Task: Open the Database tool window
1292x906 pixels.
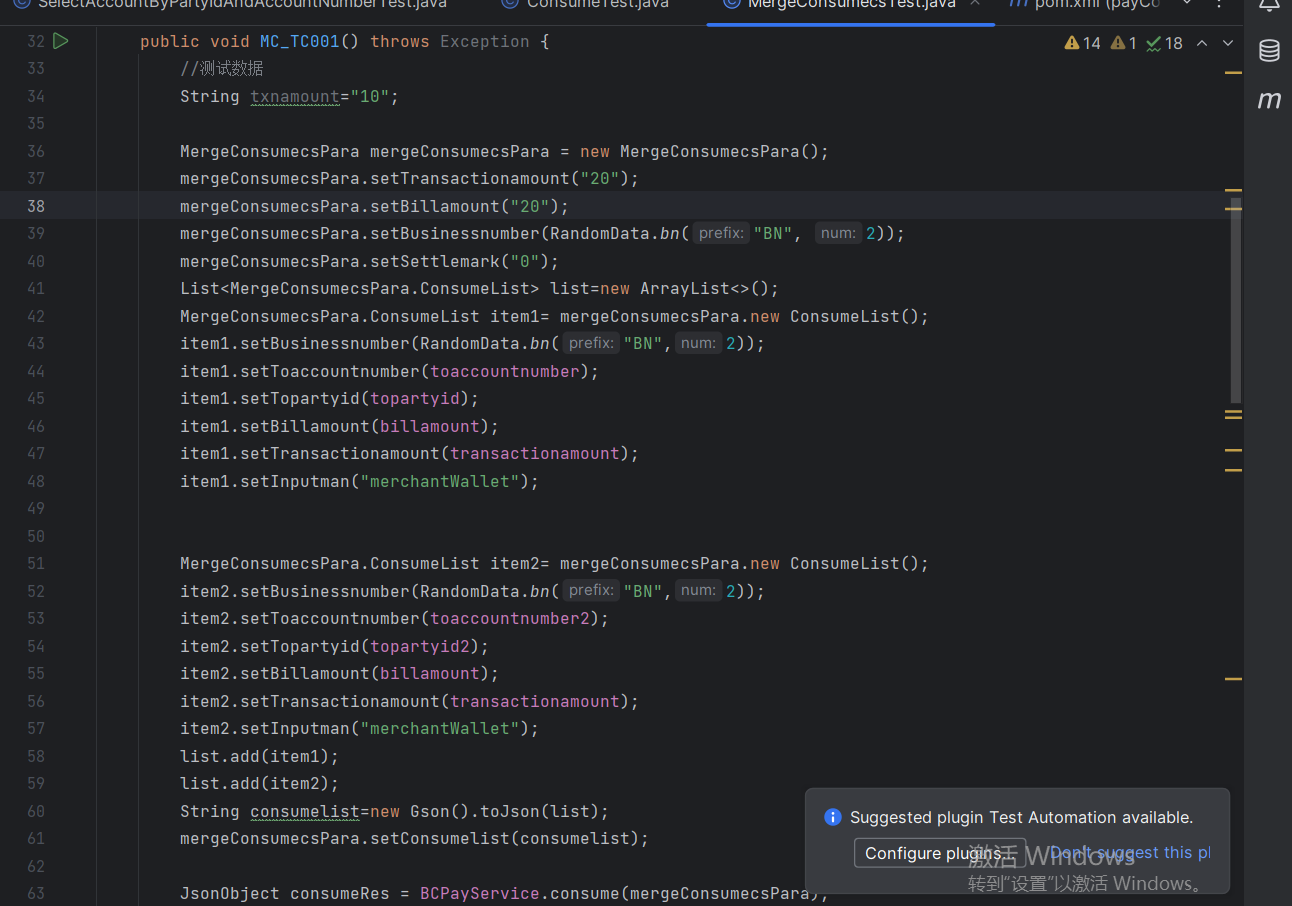Action: pyautogui.click(x=1269, y=51)
